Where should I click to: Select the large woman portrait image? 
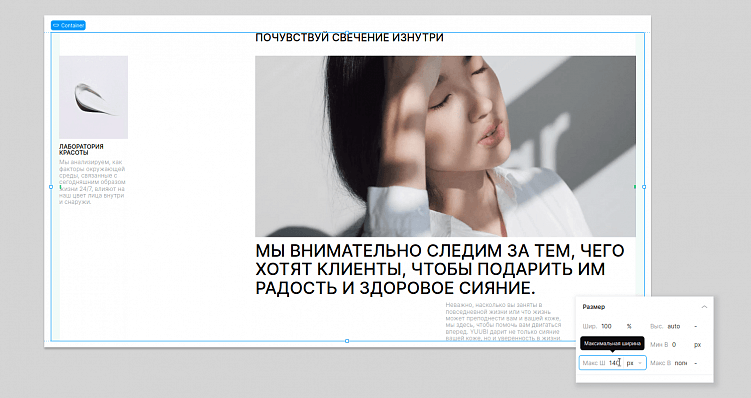coord(445,146)
